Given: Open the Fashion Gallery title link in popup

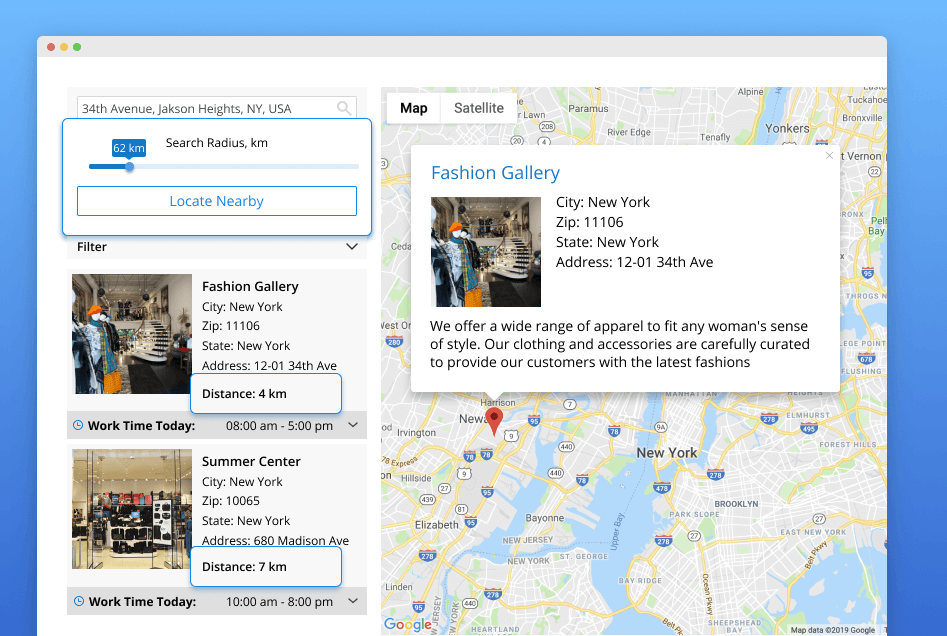Looking at the screenshot, I should coord(495,173).
